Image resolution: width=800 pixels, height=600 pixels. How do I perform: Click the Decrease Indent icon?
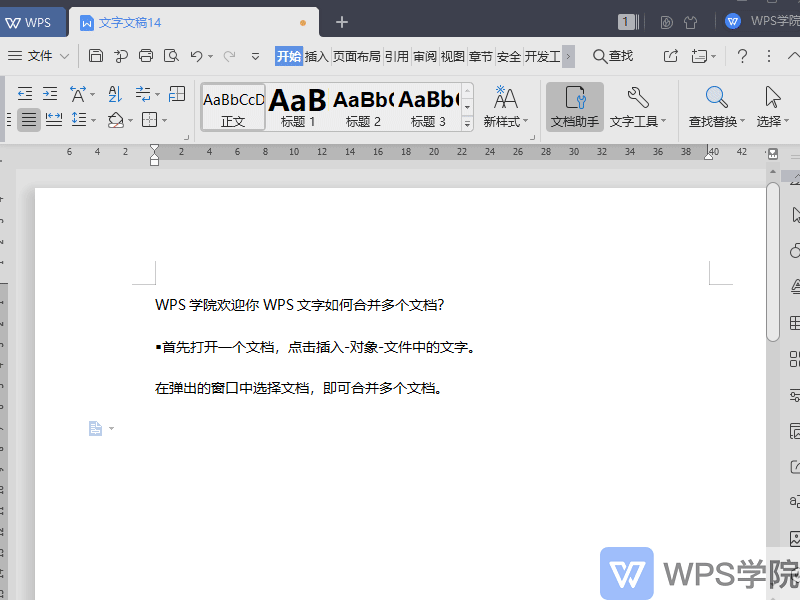pos(25,93)
